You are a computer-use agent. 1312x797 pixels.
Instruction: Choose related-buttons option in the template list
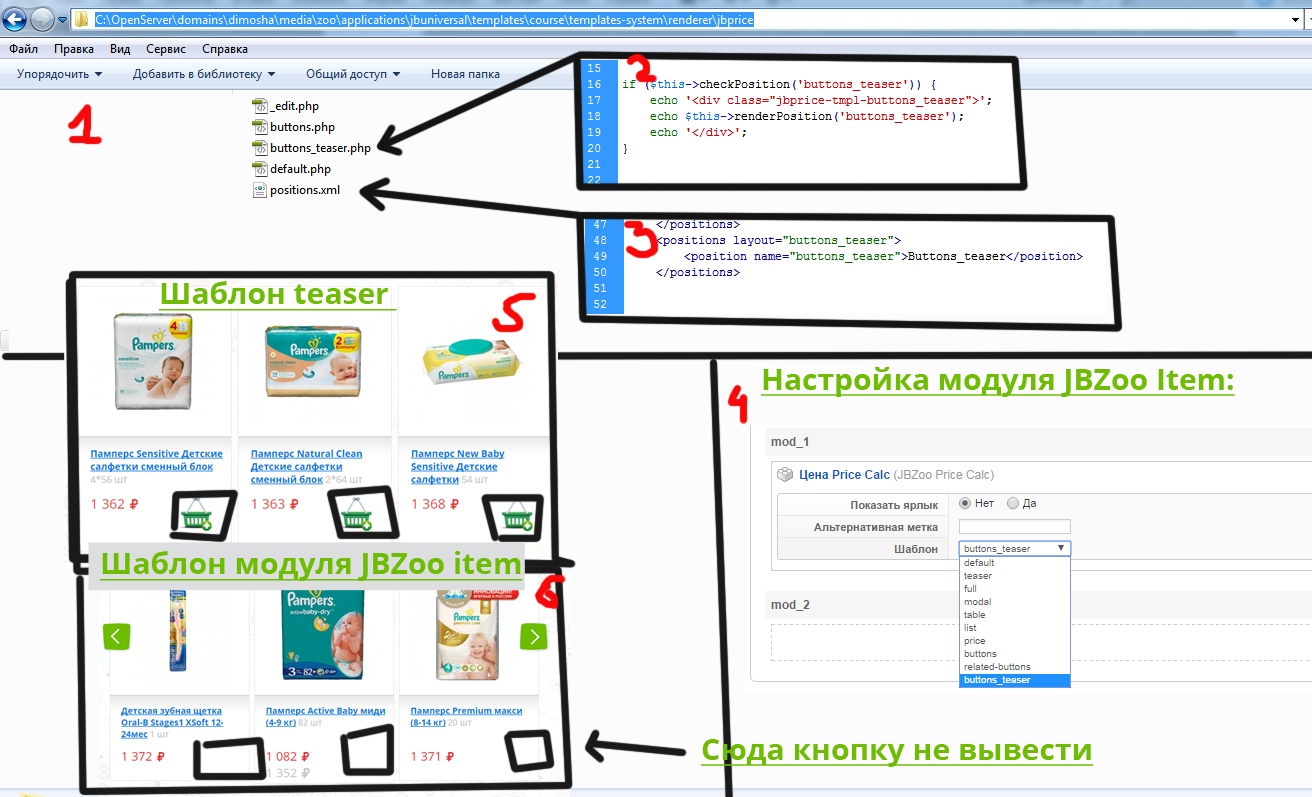click(997, 667)
